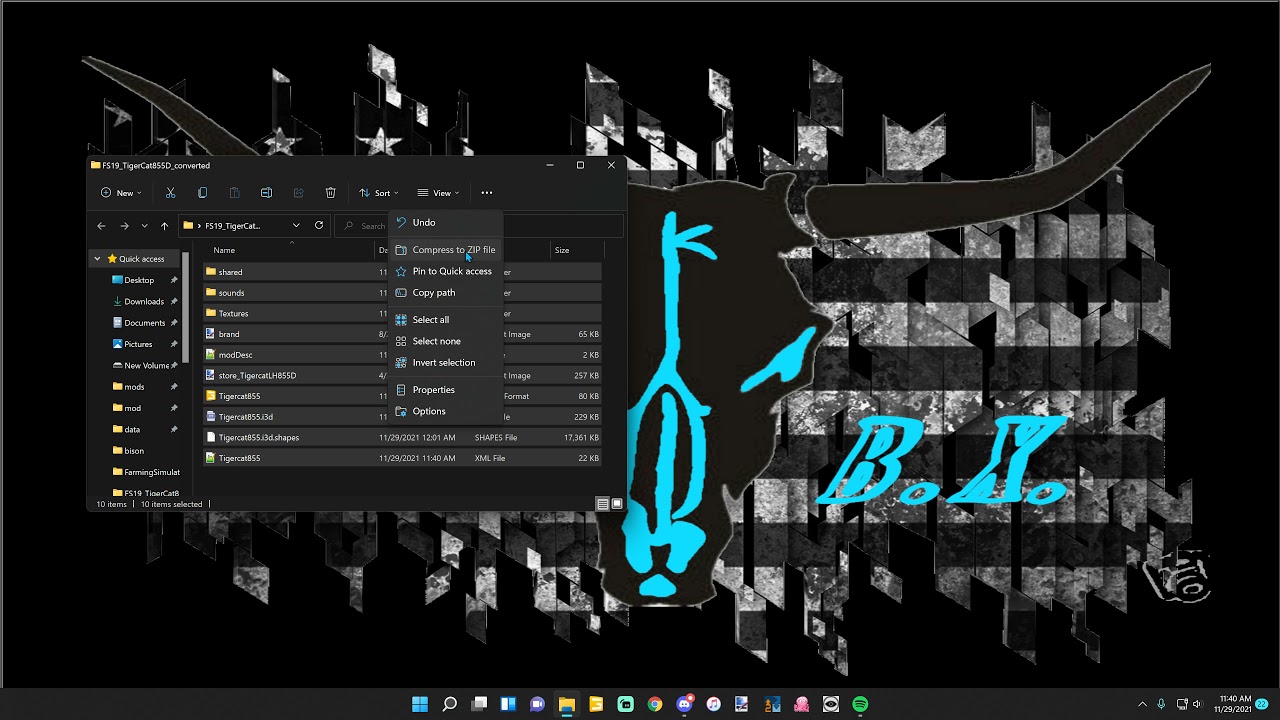Refresh the folder view

(319, 225)
